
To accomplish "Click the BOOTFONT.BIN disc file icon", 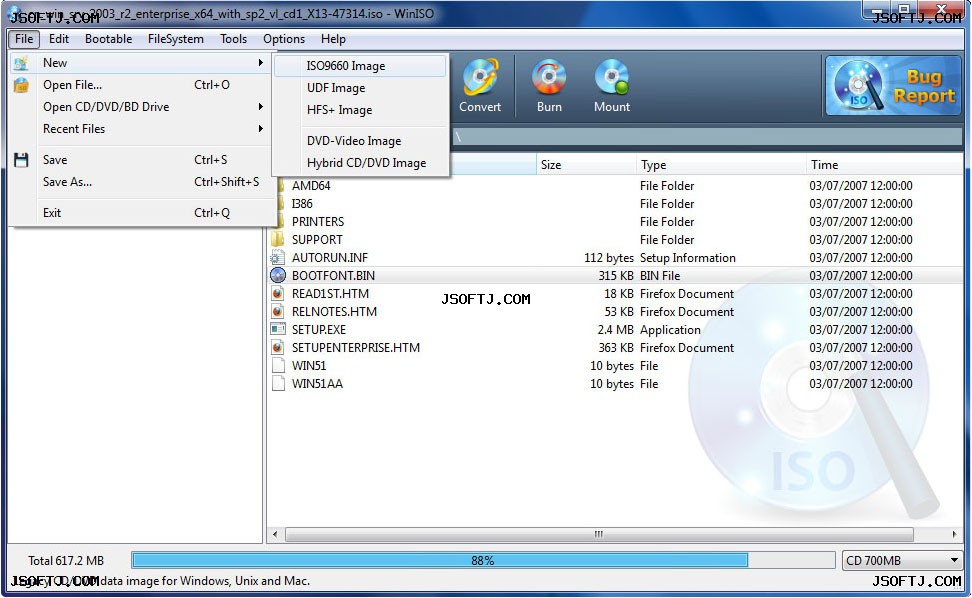I will 278,276.
